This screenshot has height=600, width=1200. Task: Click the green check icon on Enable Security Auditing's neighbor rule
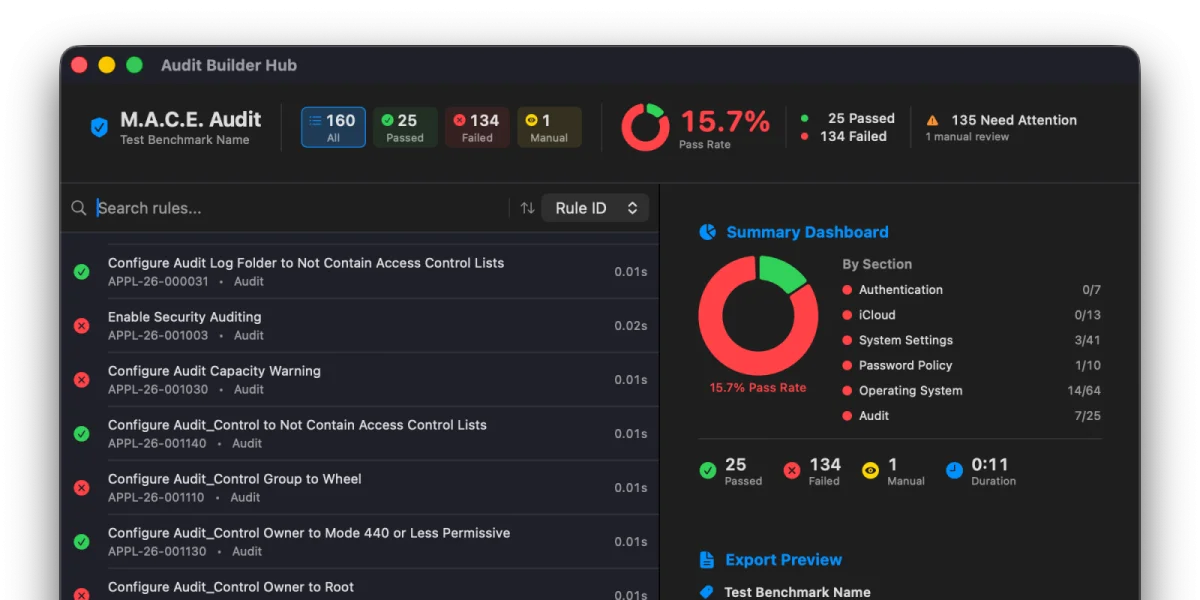[81, 271]
